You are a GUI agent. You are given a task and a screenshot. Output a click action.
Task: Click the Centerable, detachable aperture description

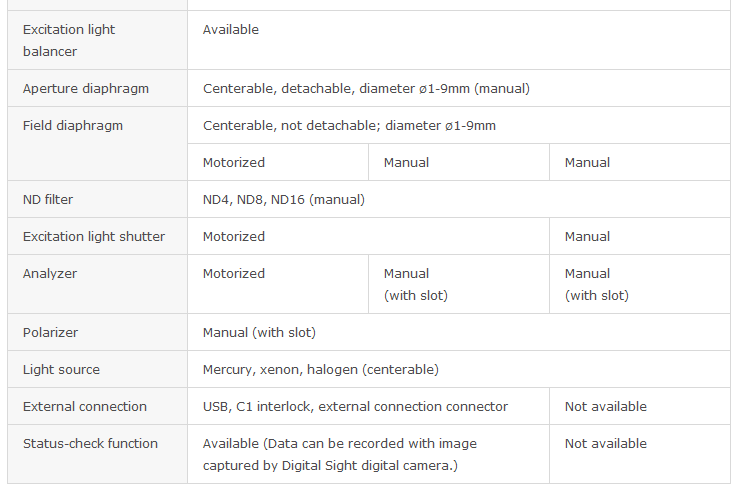click(x=366, y=88)
